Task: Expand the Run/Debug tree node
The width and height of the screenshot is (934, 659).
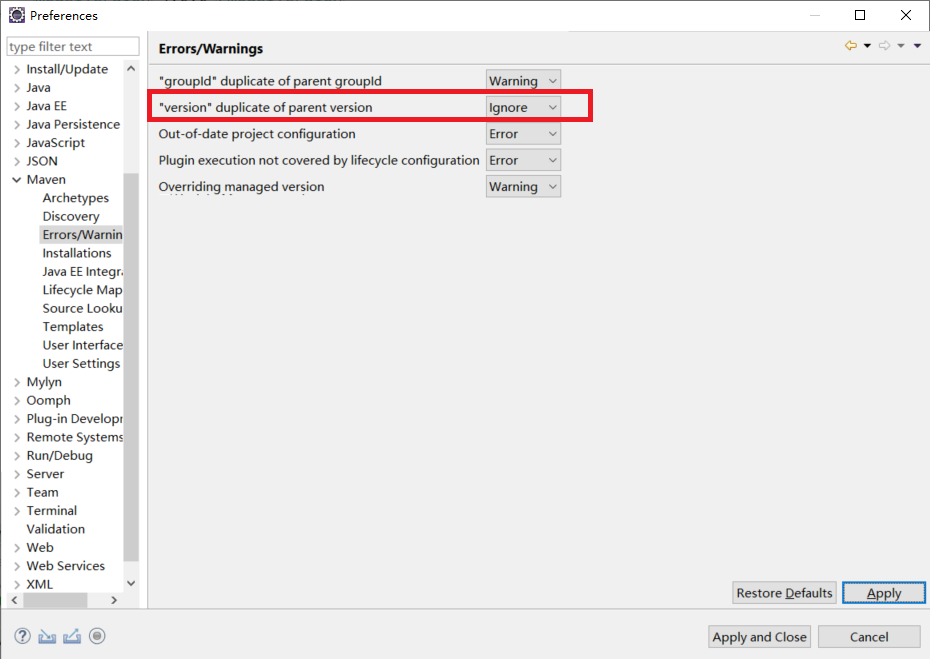Action: pos(16,456)
